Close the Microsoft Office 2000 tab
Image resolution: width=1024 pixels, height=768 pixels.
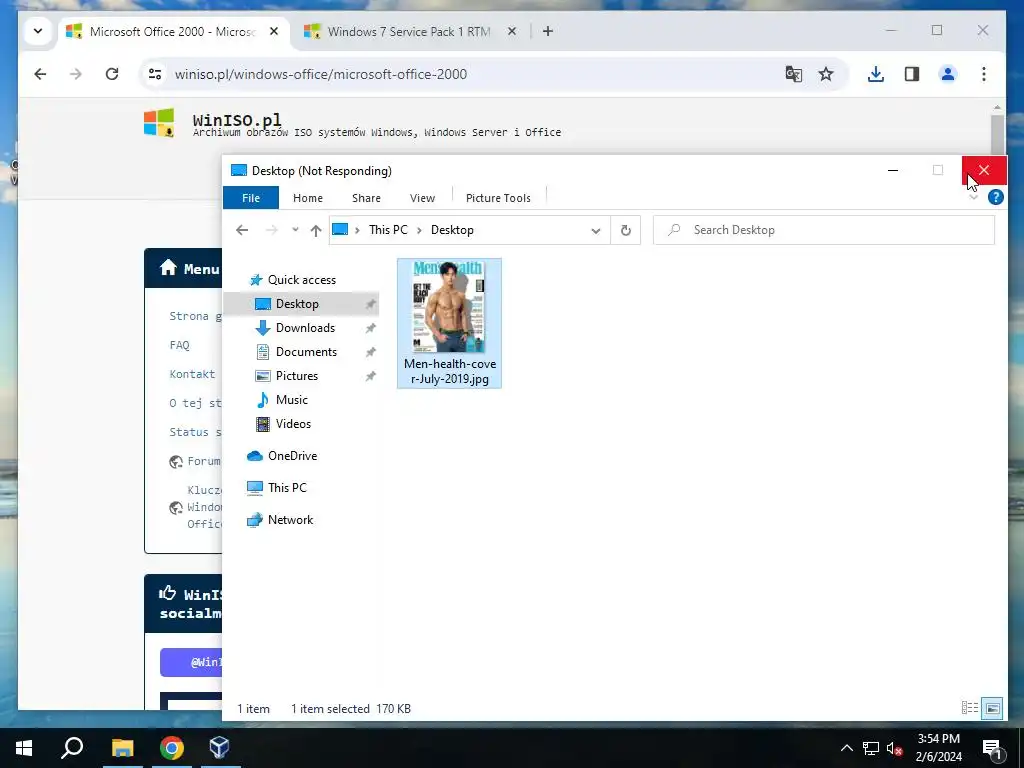[274, 31]
